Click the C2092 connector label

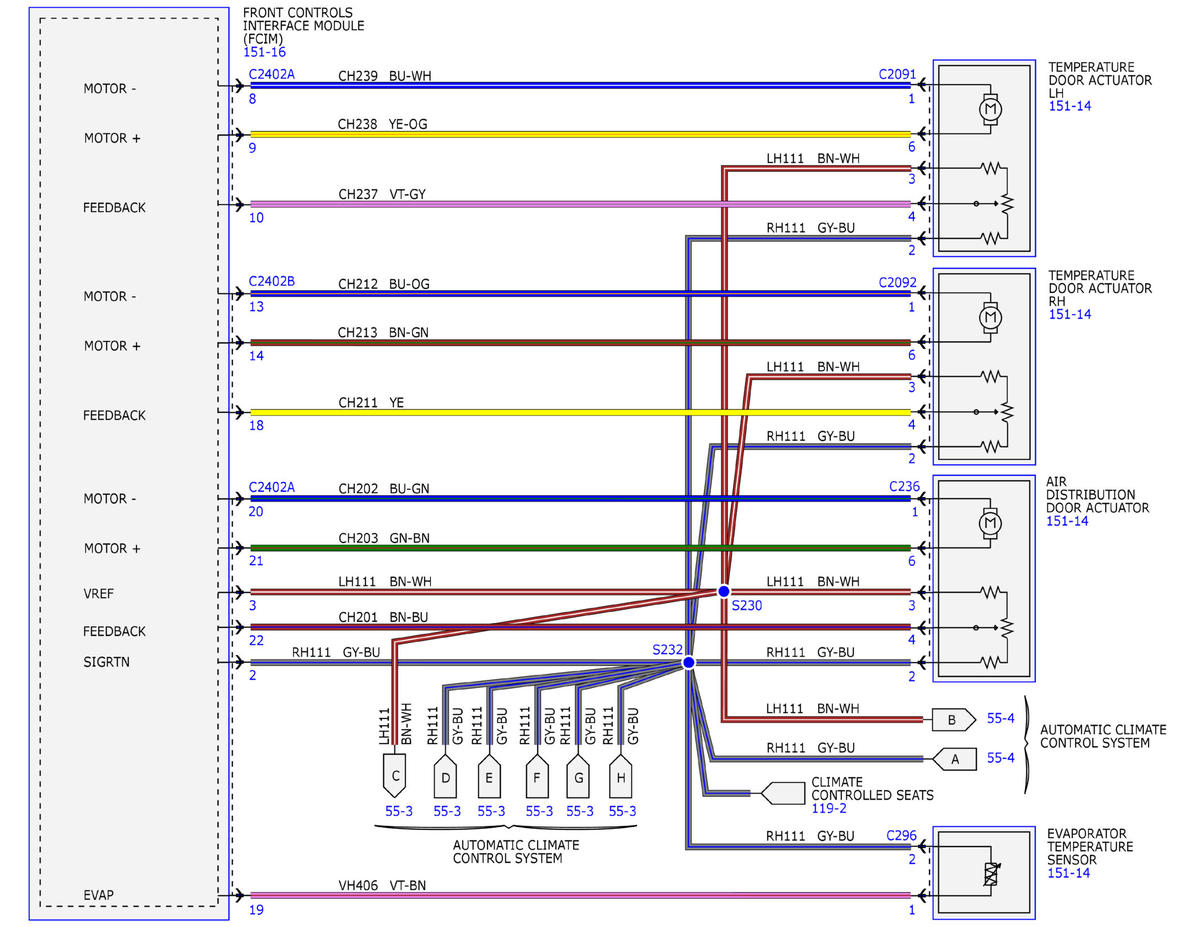tap(897, 282)
